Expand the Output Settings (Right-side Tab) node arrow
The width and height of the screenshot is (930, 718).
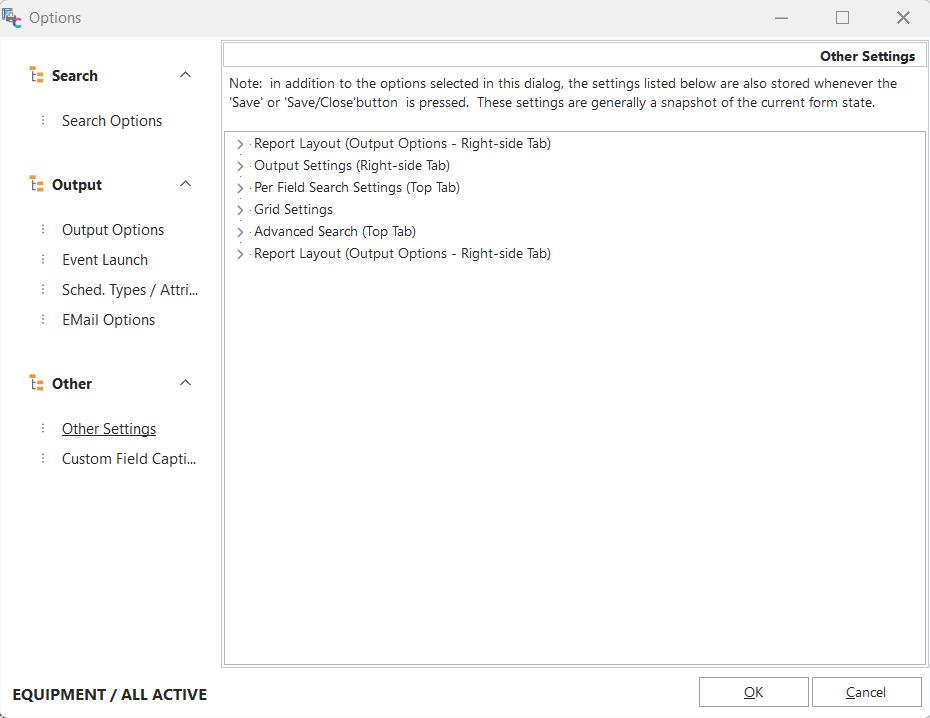coord(240,166)
